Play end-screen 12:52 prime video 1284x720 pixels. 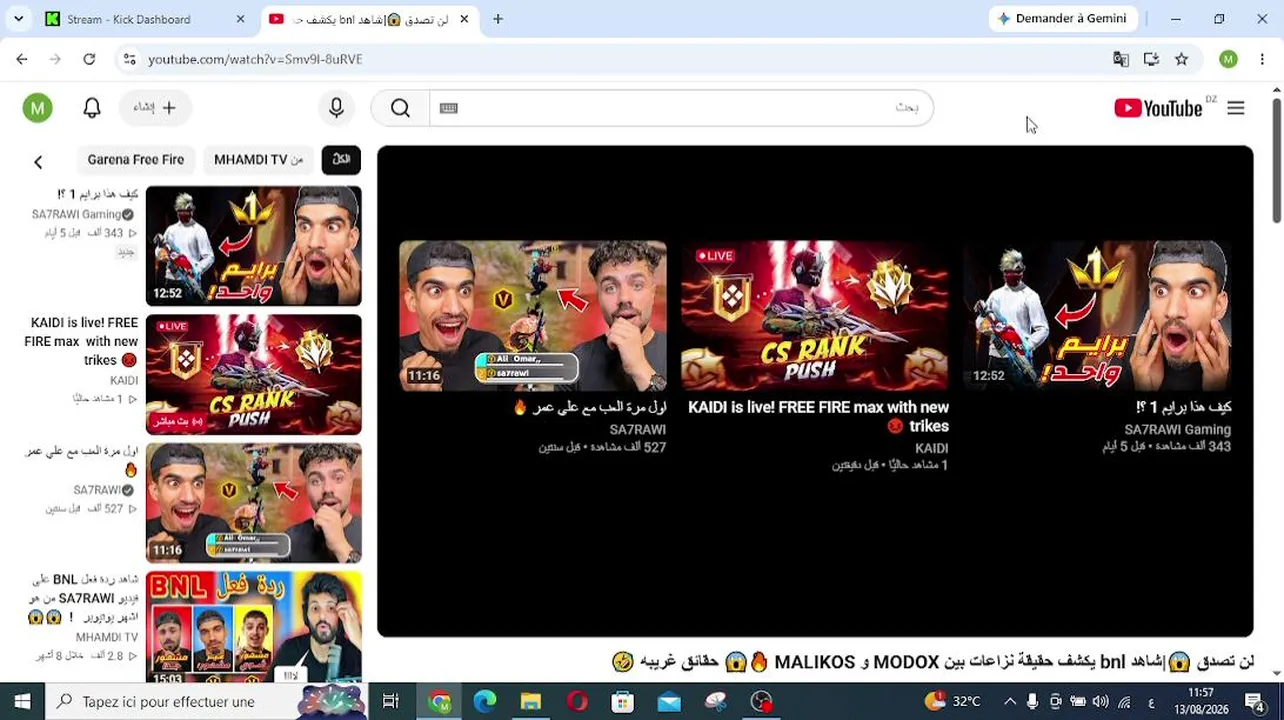(1097, 316)
